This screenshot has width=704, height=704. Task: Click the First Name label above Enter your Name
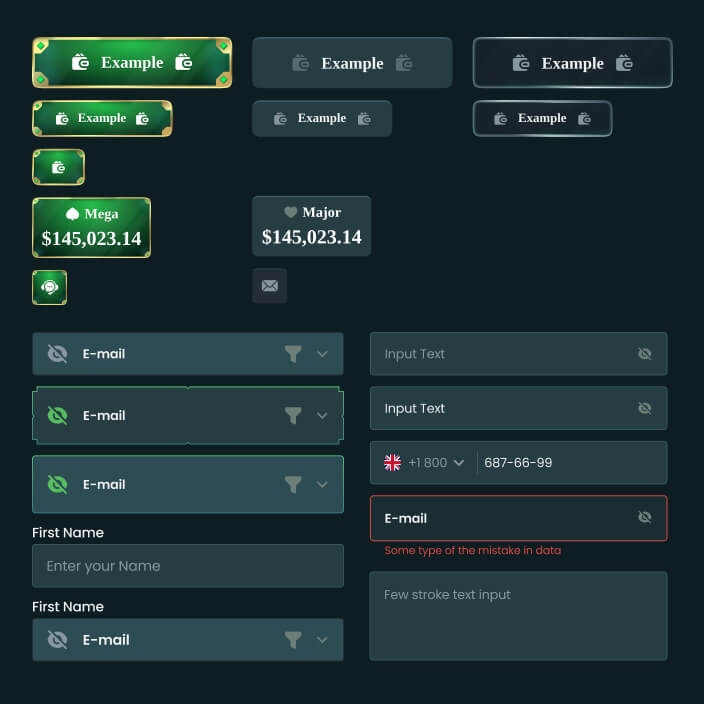pyautogui.click(x=68, y=532)
